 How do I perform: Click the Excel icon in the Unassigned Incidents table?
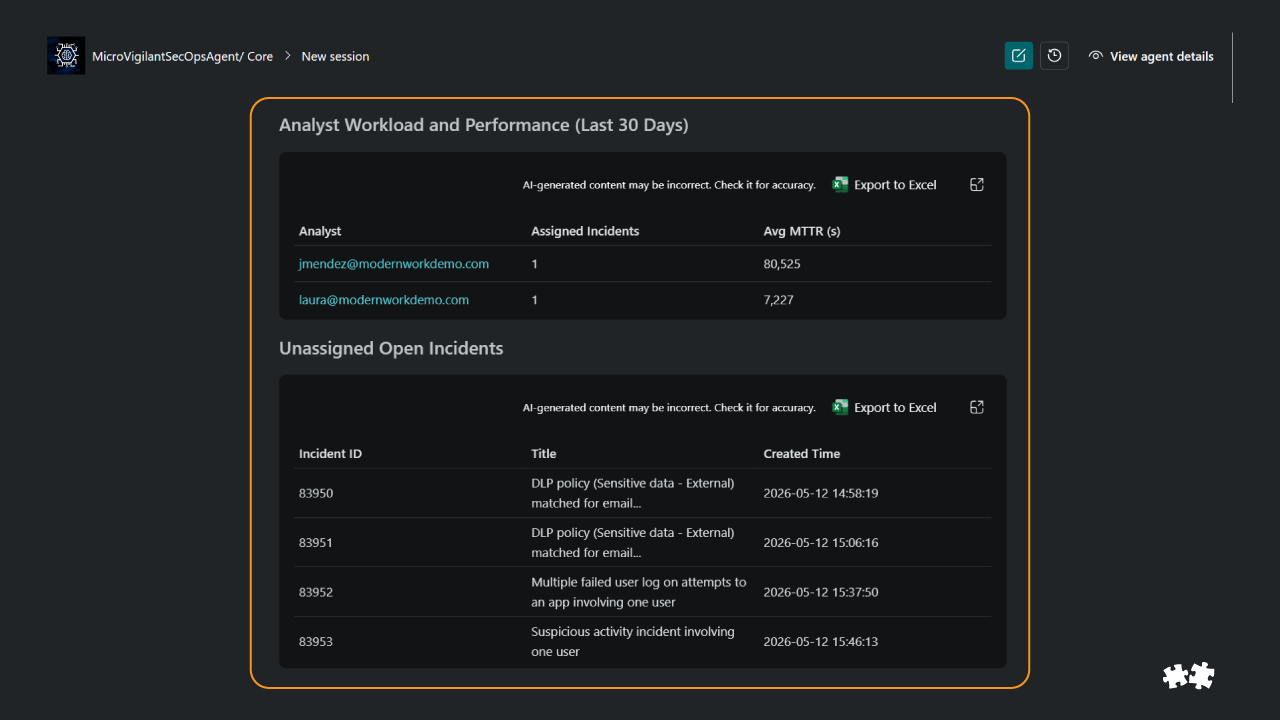click(840, 407)
